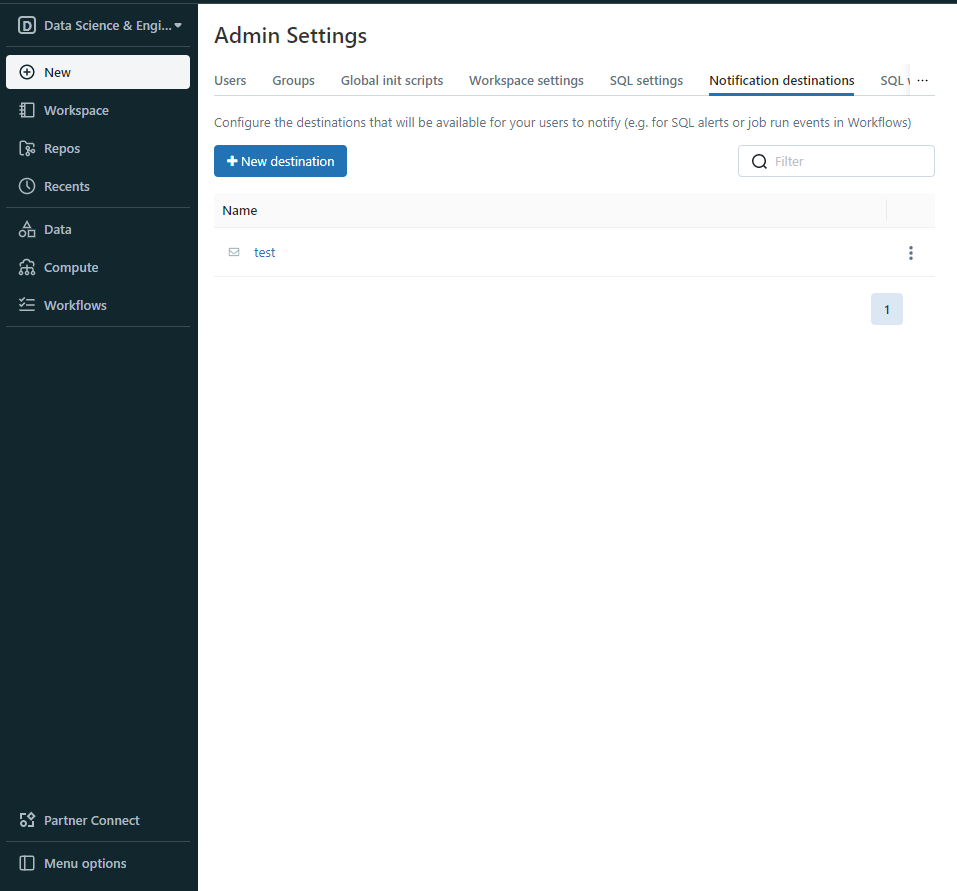Click the Repos icon in sidebar

[27, 148]
